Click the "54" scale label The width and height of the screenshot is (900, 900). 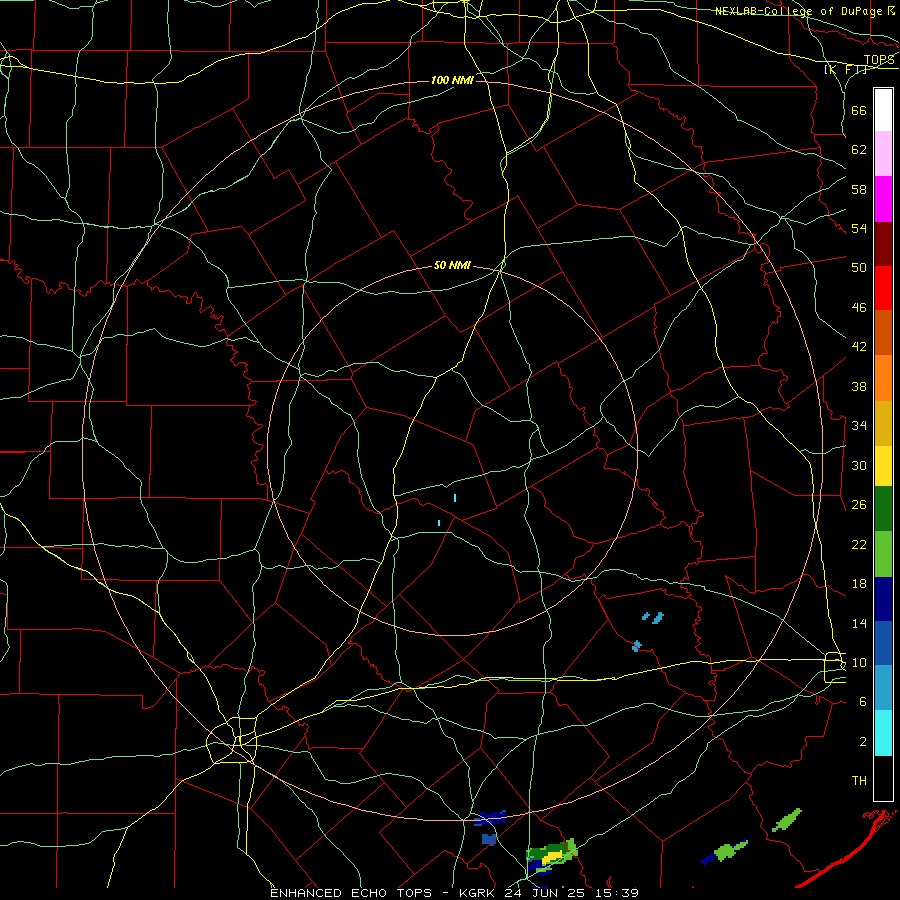click(859, 228)
